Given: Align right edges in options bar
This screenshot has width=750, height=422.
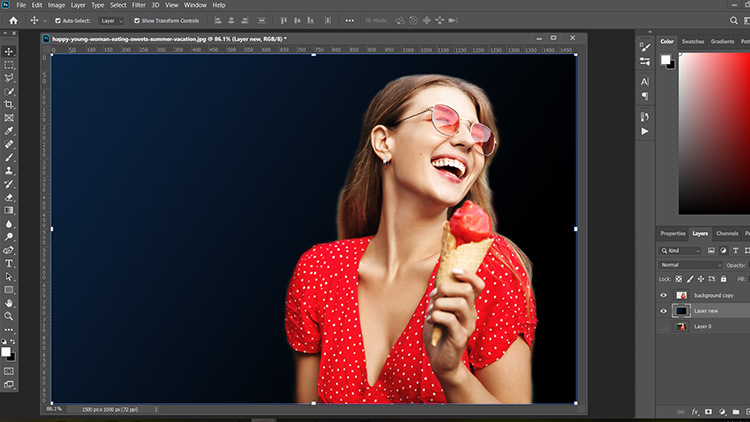Looking at the screenshot, I should (x=244, y=21).
